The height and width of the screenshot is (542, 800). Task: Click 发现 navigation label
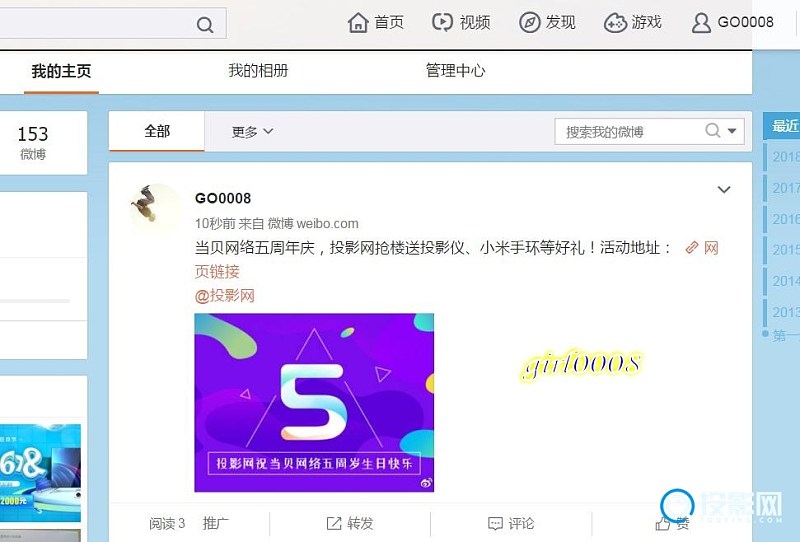[x=560, y=22]
